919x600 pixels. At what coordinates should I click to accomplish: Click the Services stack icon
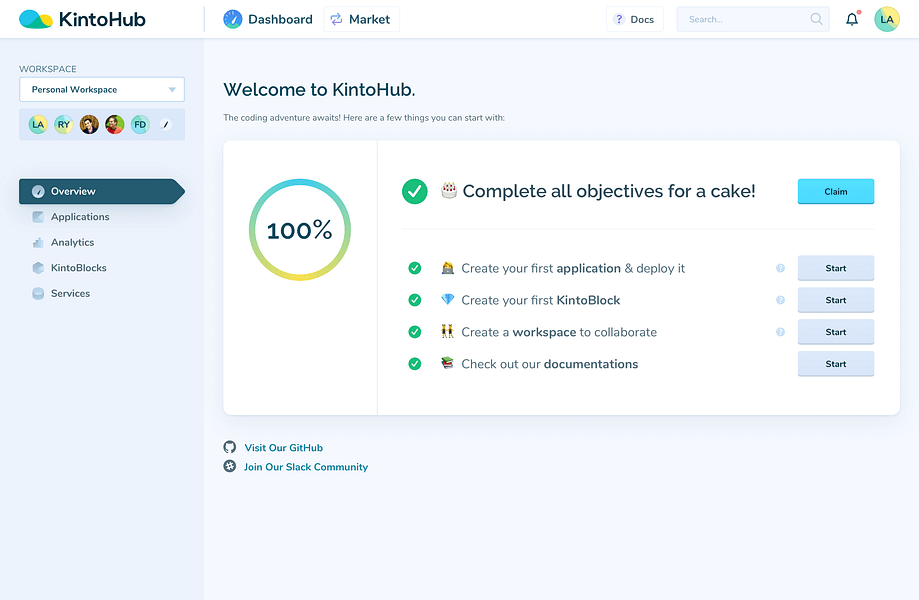(38, 294)
